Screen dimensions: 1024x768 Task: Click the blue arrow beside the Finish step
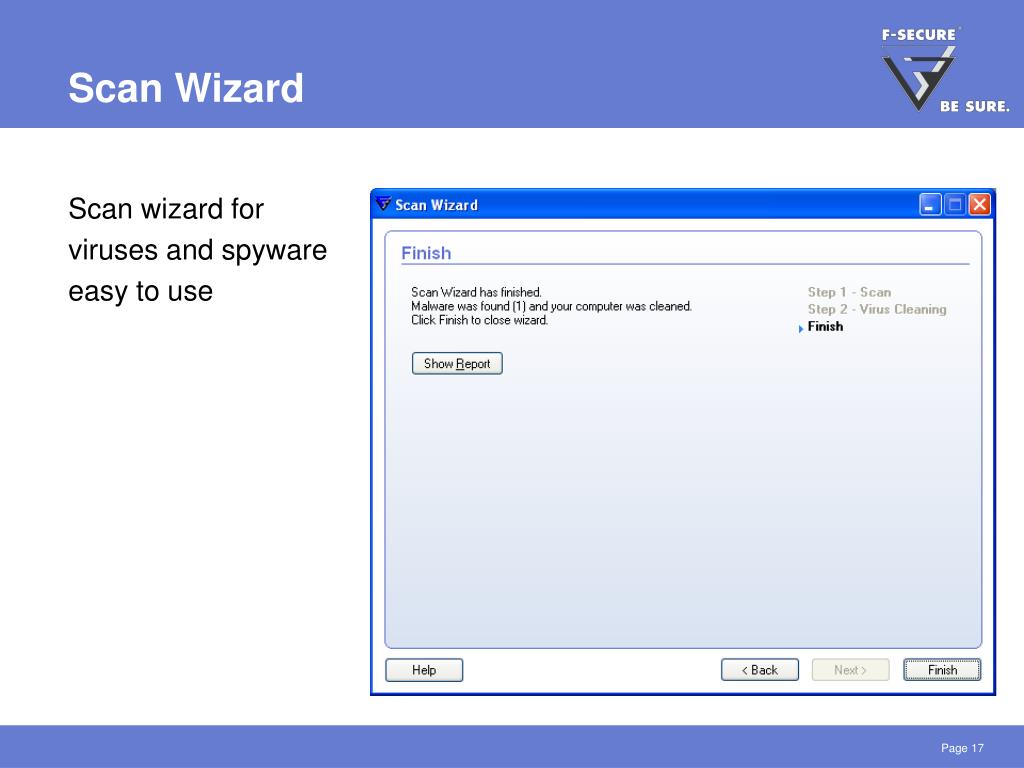801,328
